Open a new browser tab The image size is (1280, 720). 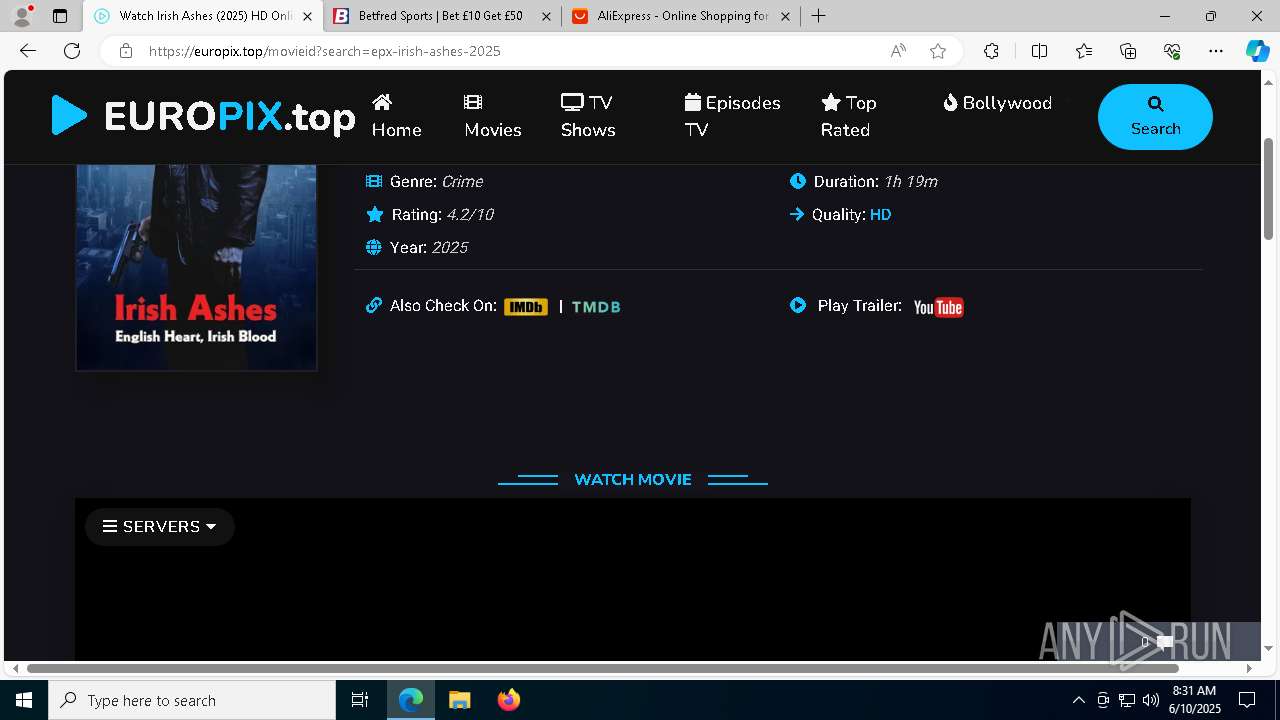point(818,16)
